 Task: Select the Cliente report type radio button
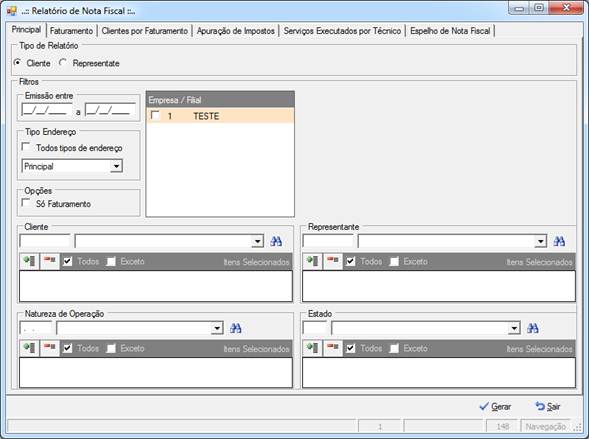tap(17, 63)
